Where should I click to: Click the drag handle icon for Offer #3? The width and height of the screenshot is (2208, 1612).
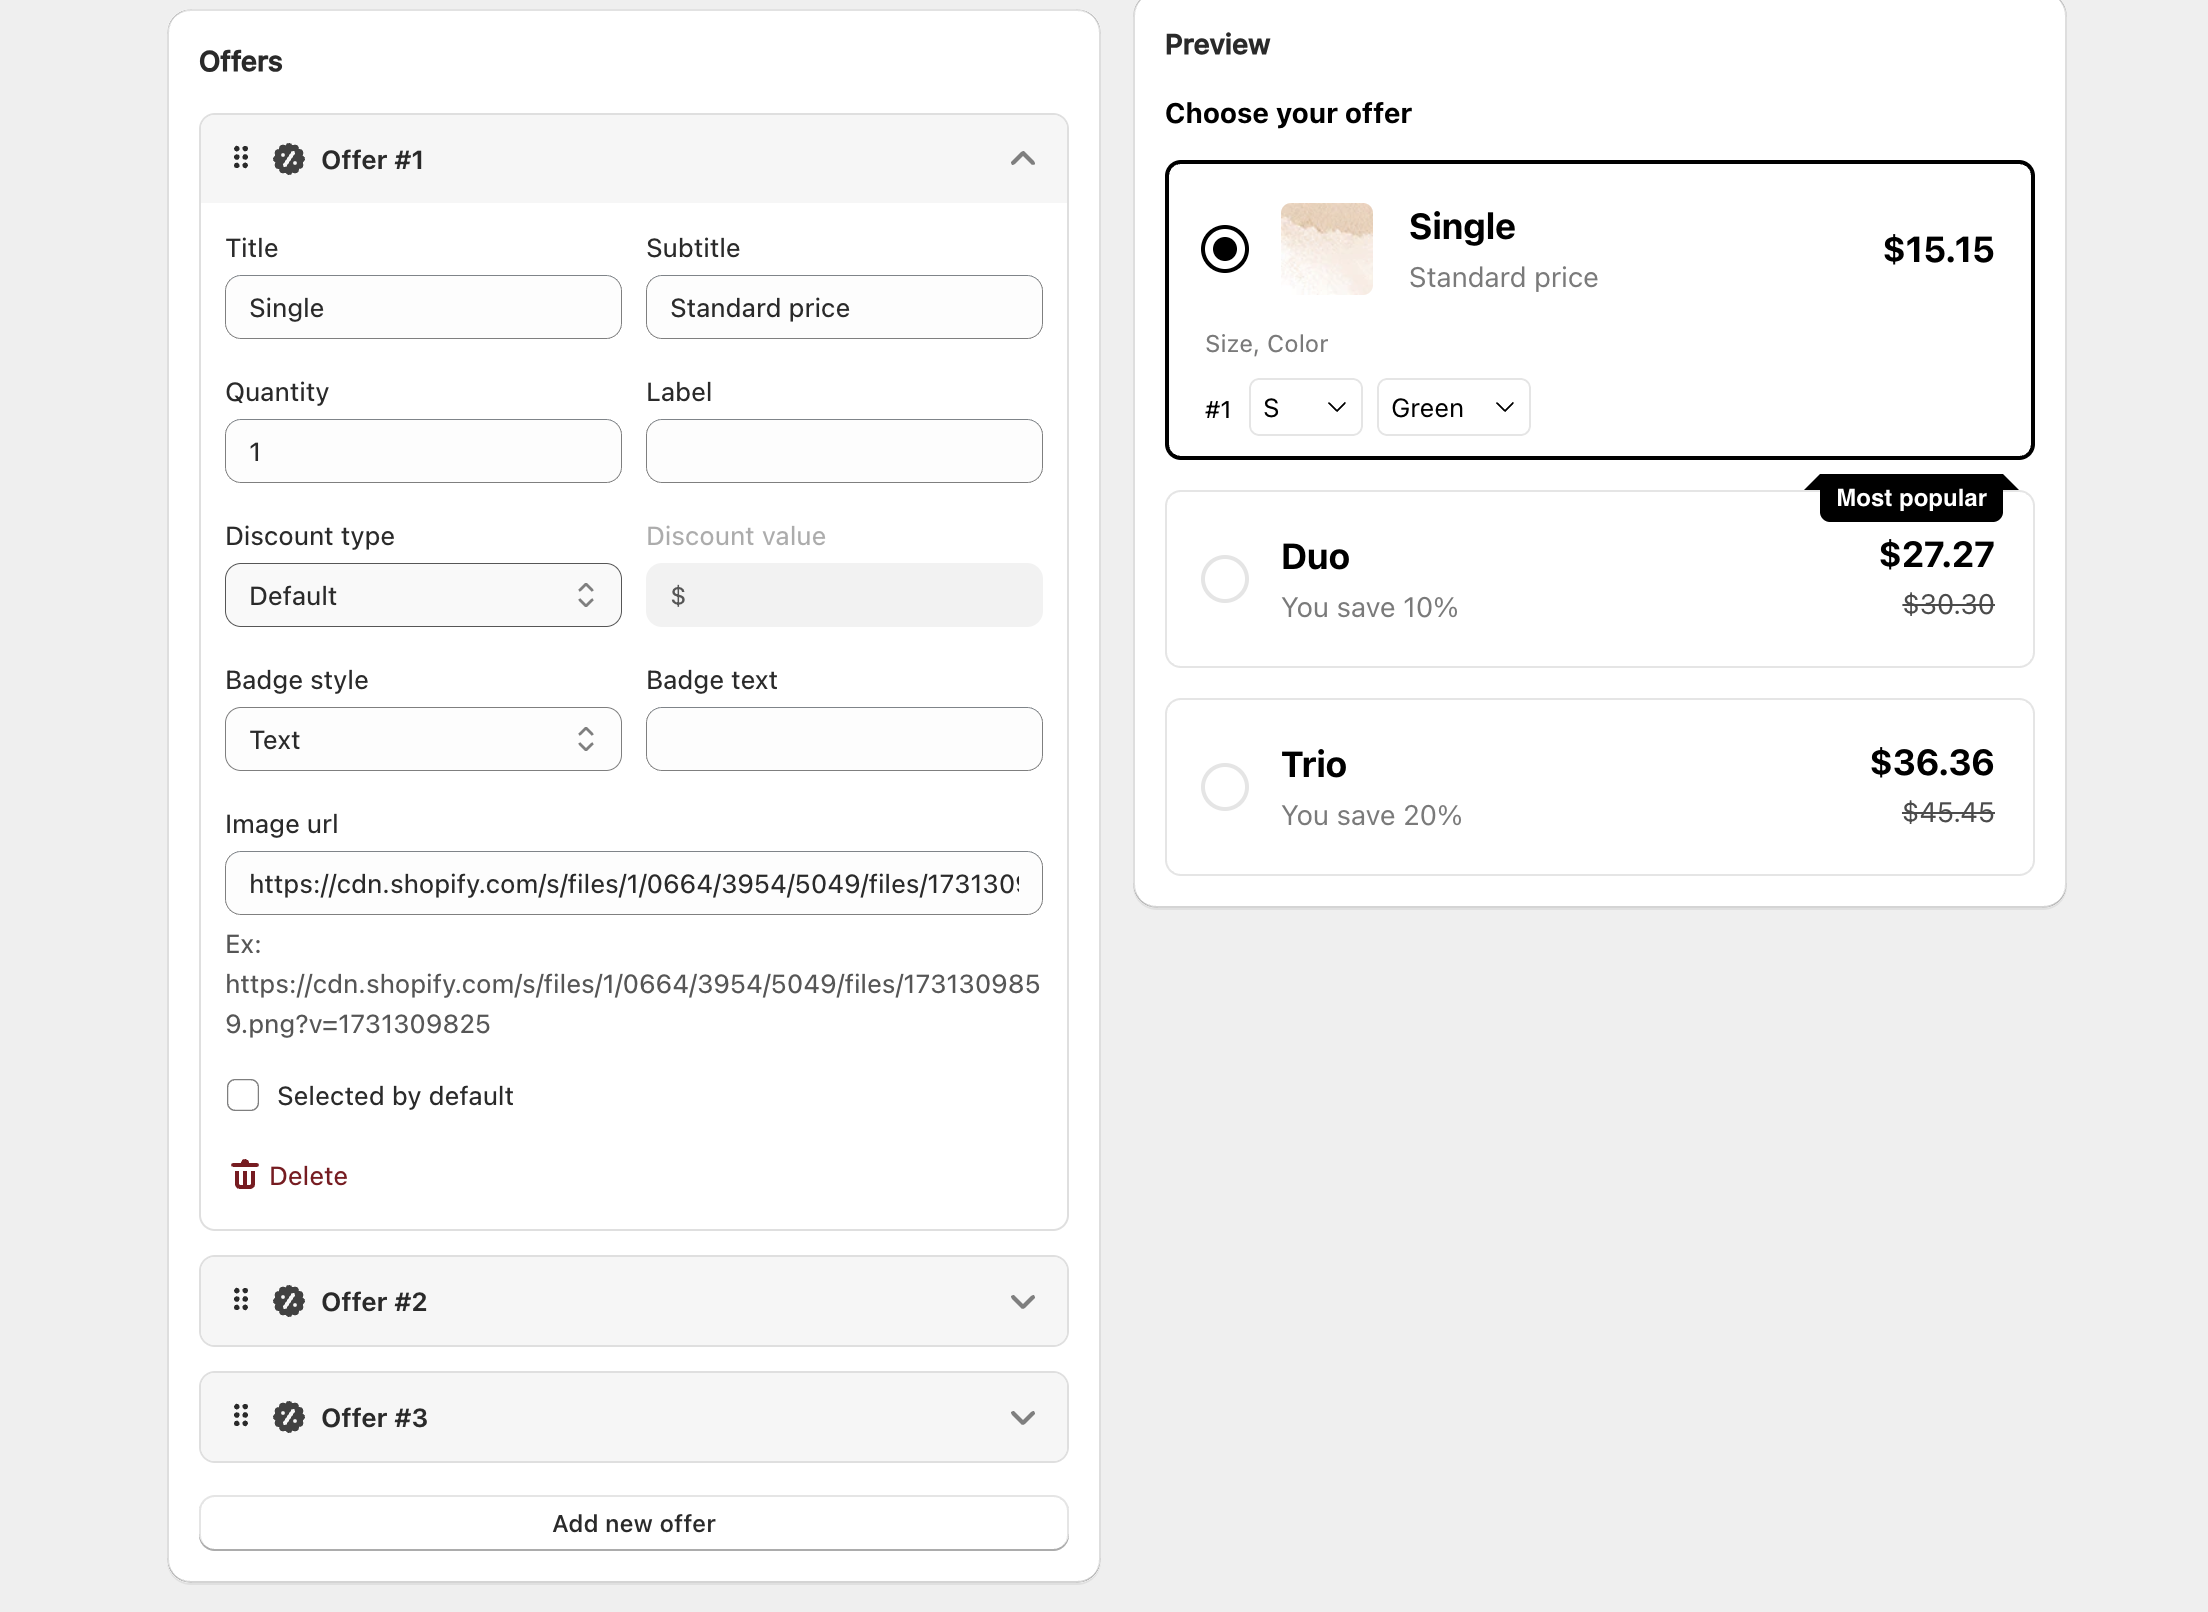click(x=241, y=1416)
